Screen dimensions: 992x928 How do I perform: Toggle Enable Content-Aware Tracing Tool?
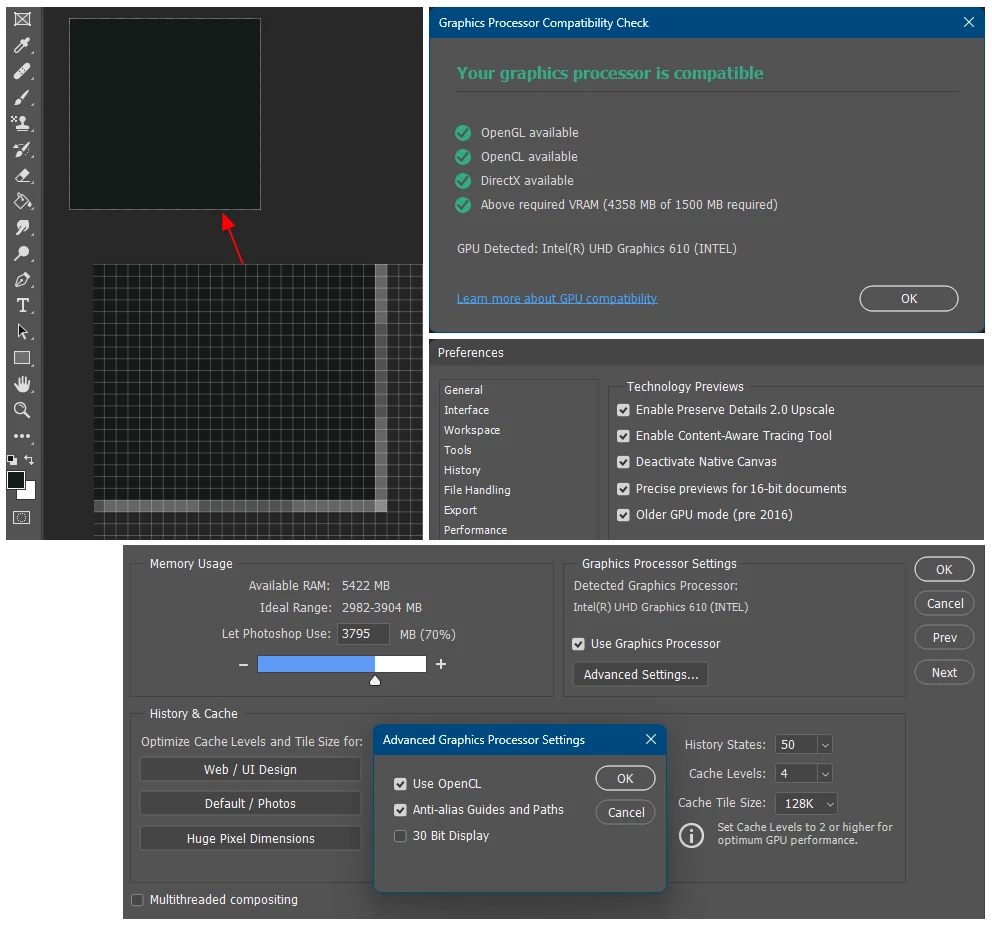[x=623, y=436]
